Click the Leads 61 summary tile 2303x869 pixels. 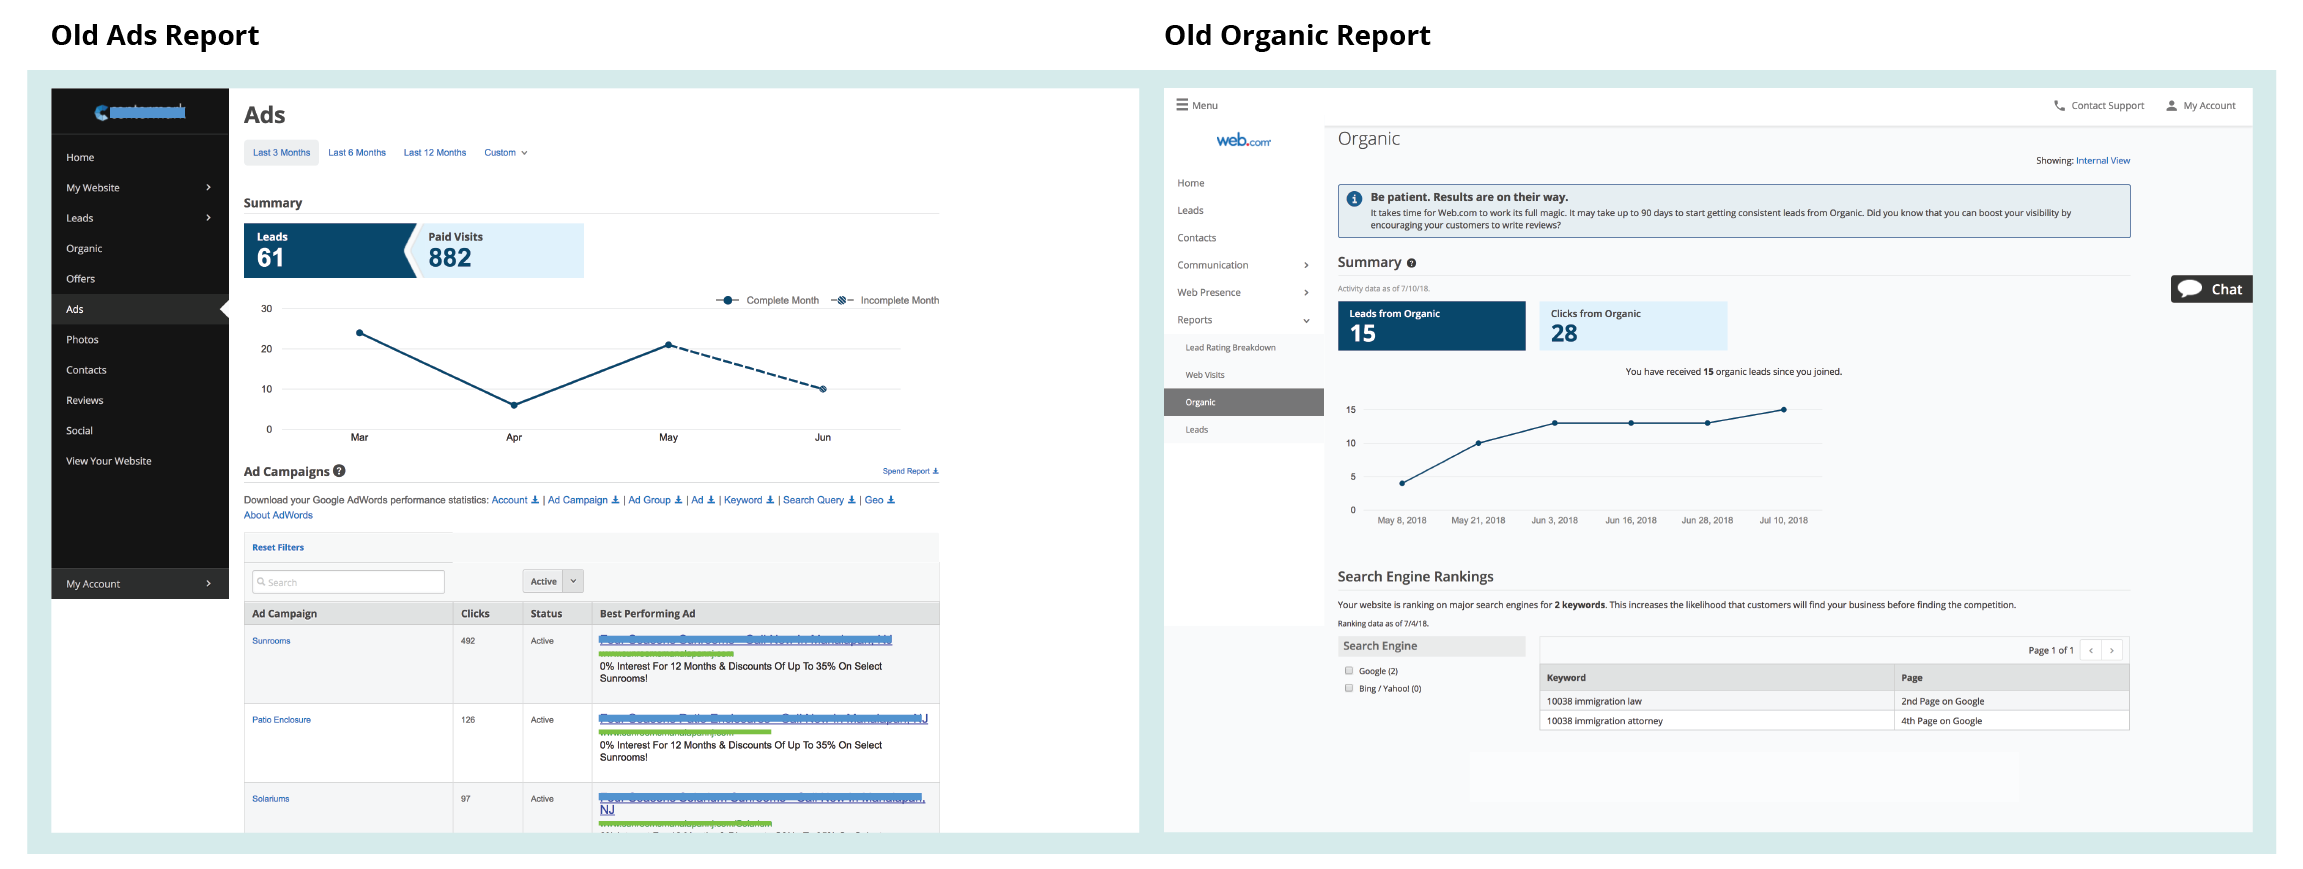click(x=330, y=250)
